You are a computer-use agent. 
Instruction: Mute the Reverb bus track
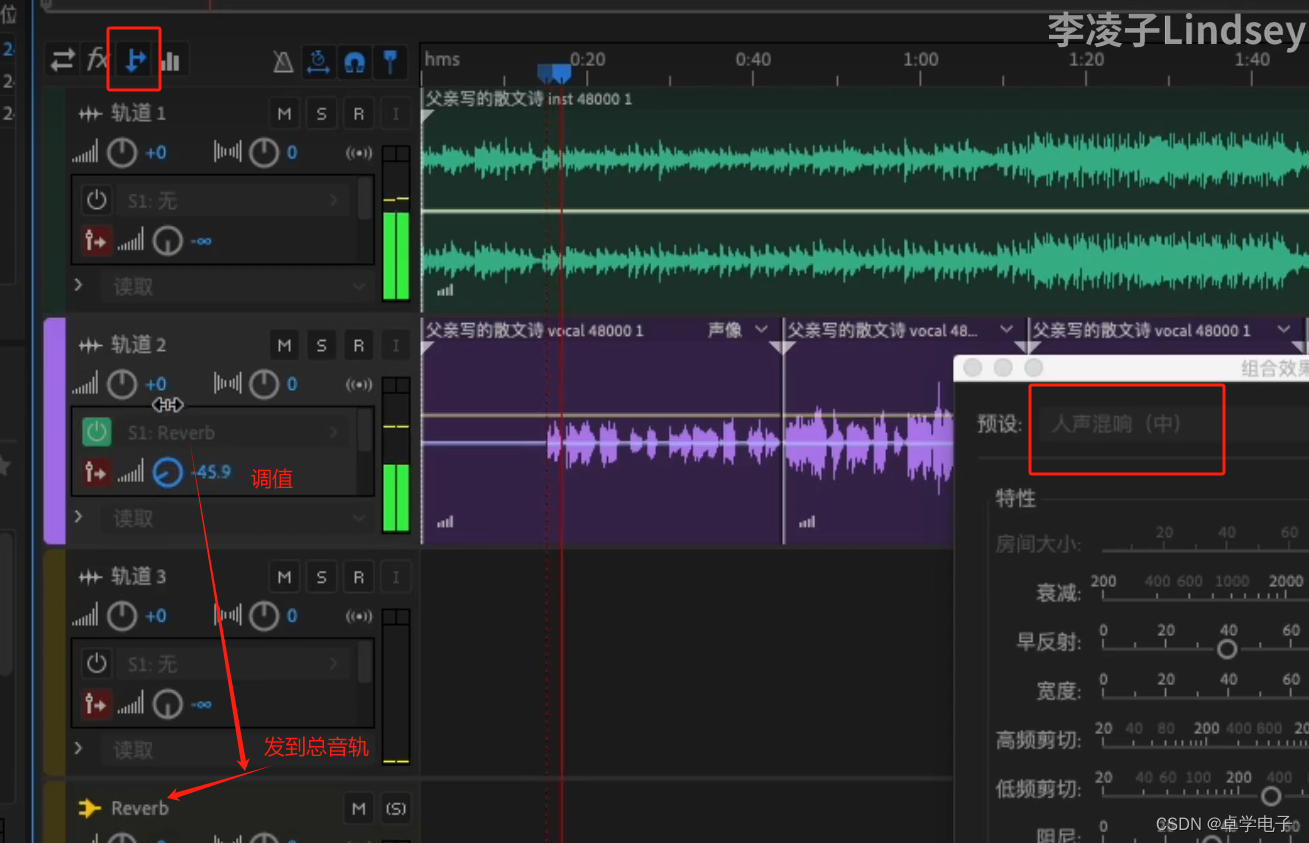[358, 808]
